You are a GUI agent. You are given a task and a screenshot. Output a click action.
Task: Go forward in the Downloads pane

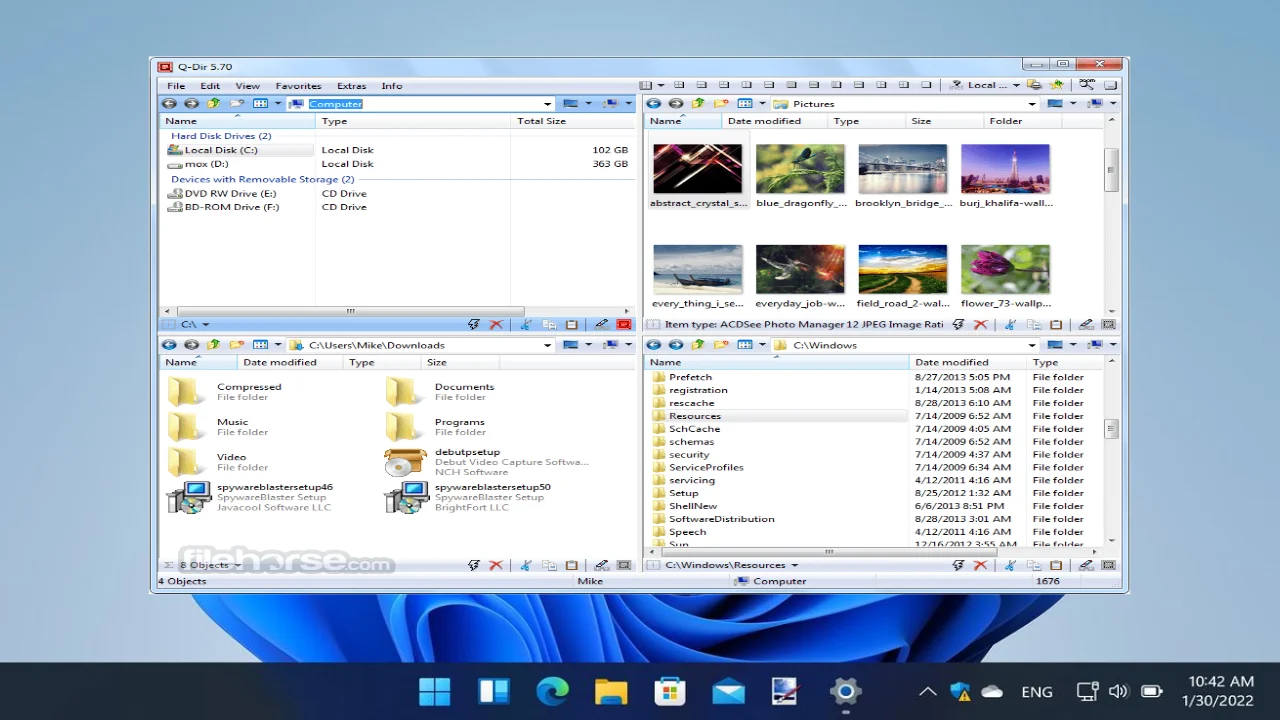[191, 345]
